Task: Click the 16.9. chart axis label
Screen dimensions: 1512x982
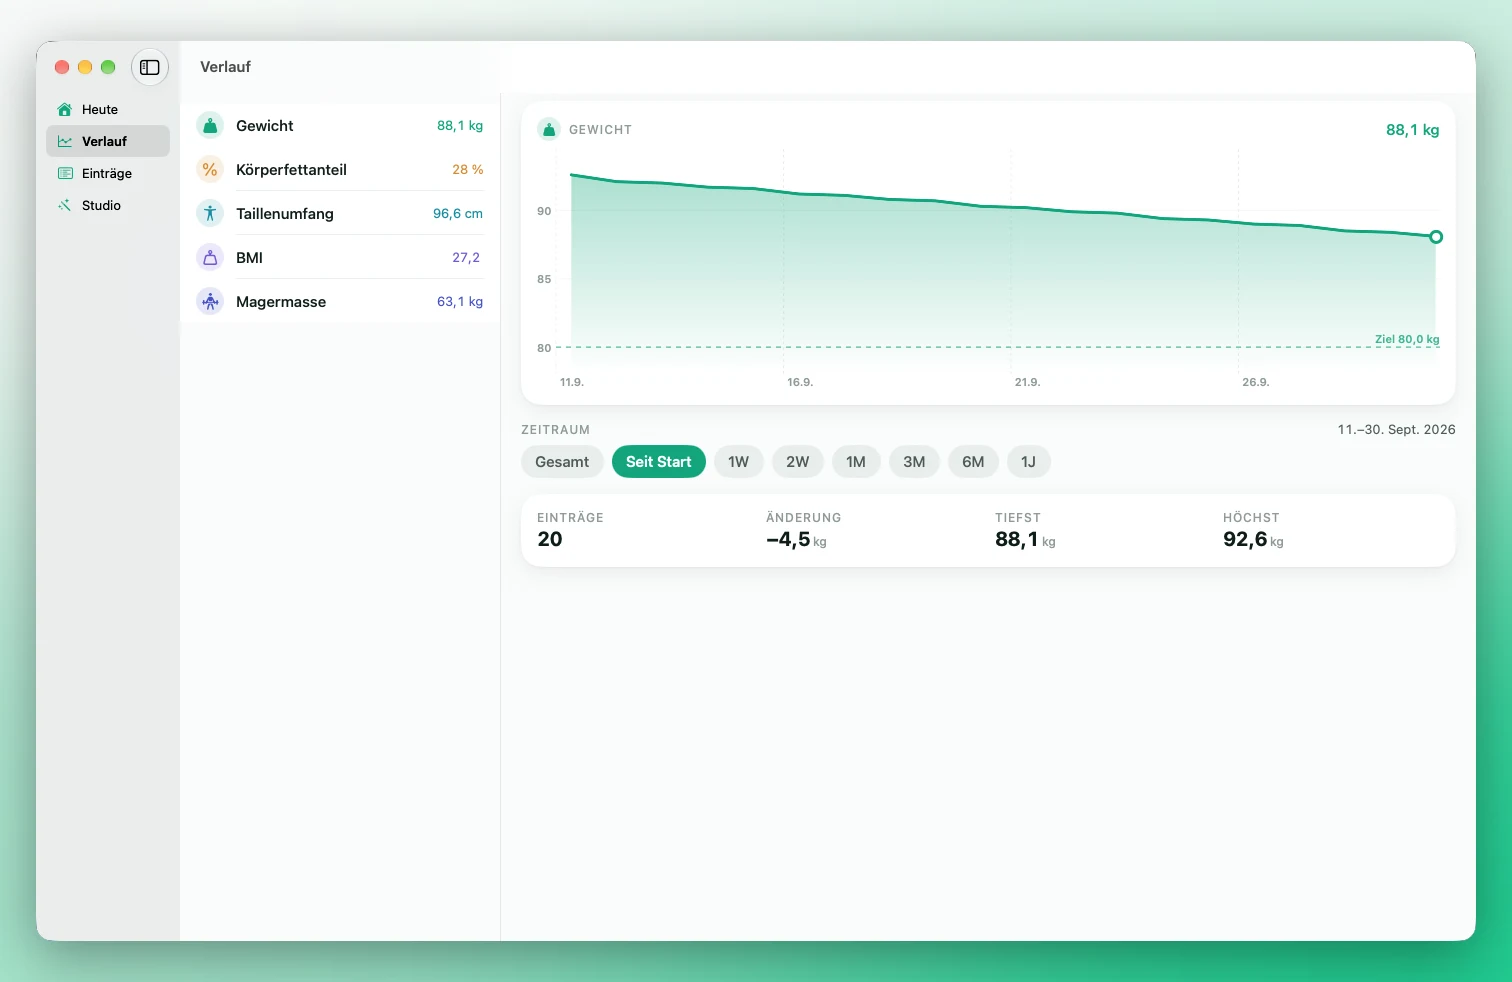Action: pyautogui.click(x=800, y=382)
